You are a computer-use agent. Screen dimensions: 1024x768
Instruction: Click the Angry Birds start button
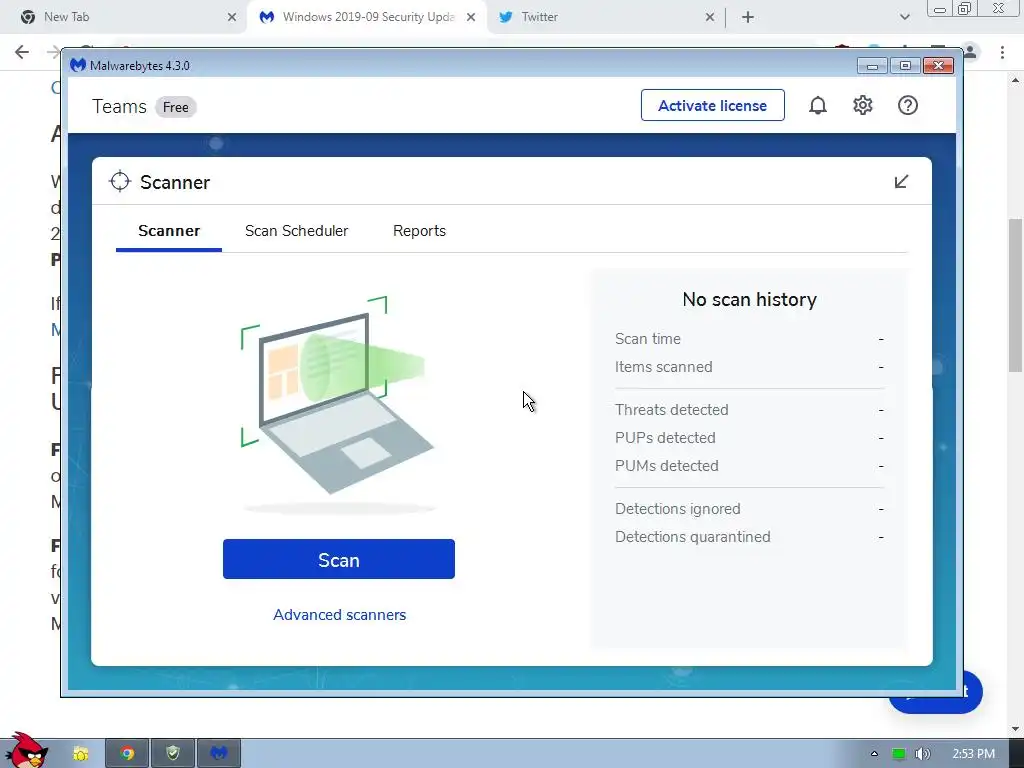[x=26, y=751]
